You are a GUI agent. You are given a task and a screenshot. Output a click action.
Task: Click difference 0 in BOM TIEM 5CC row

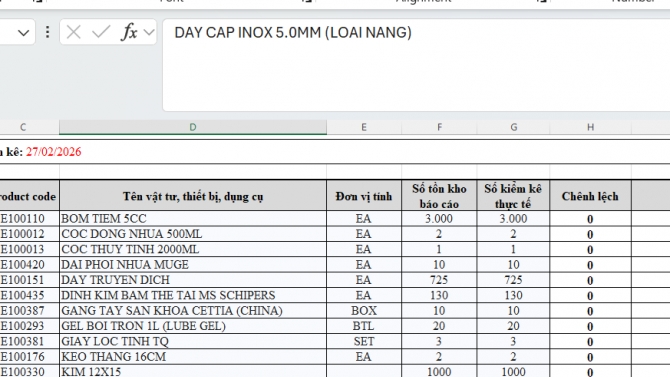590,218
